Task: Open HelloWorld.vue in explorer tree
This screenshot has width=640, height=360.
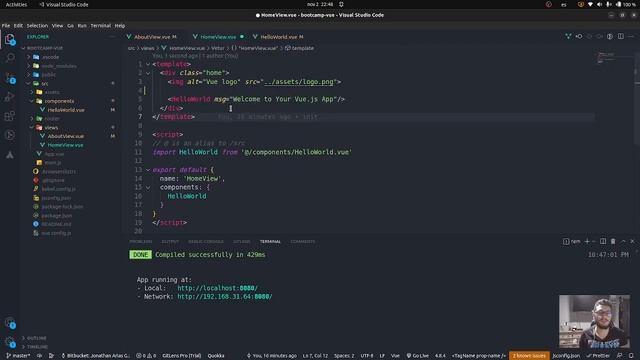Action: point(66,110)
